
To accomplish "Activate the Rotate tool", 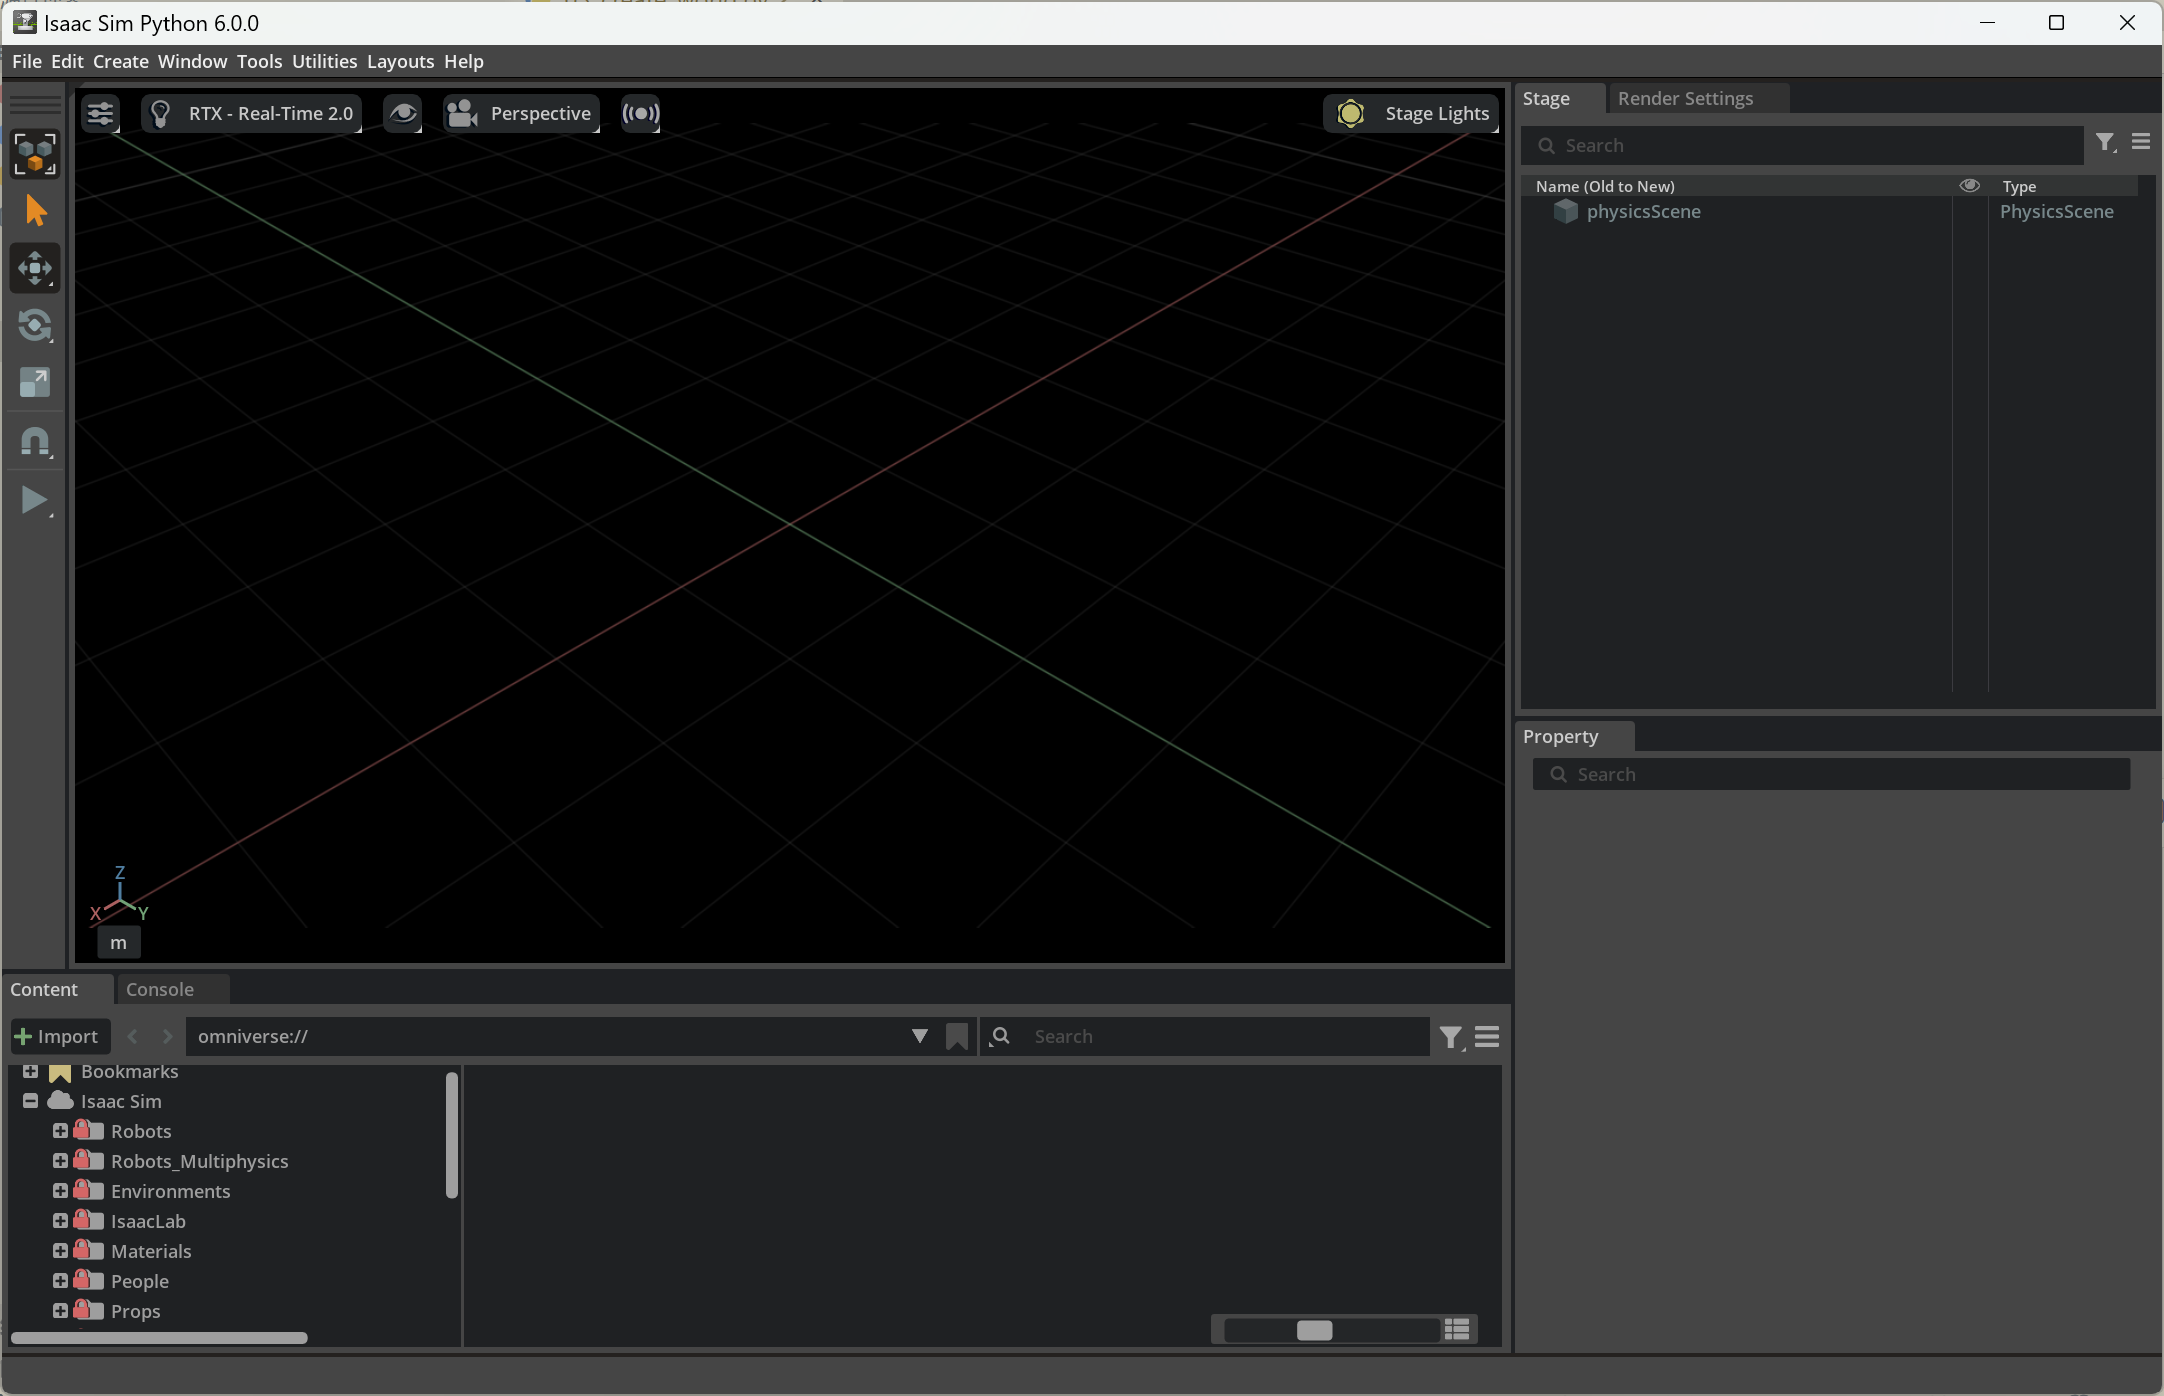I will click(x=35, y=325).
